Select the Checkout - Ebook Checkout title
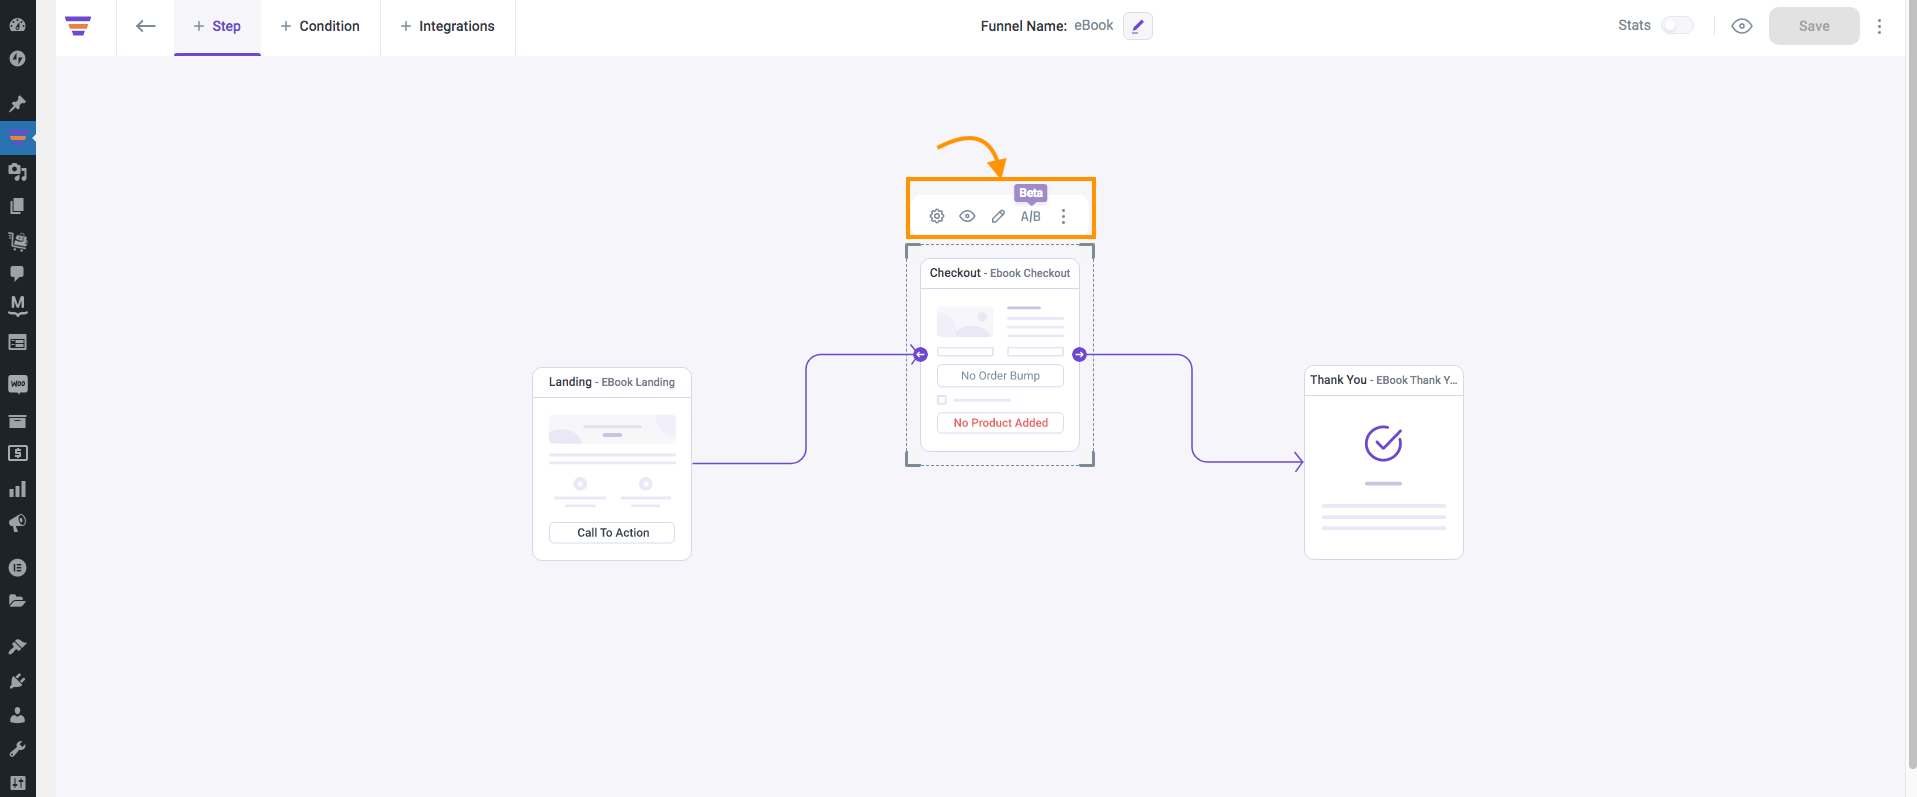 coord(1000,273)
